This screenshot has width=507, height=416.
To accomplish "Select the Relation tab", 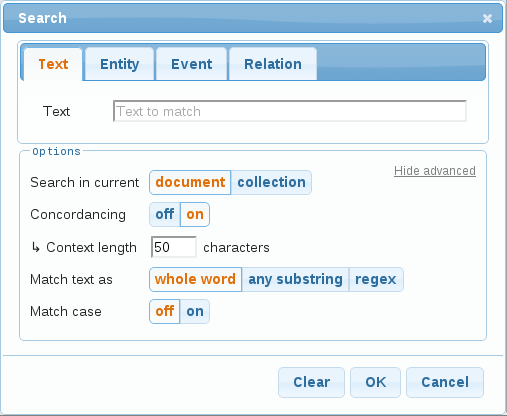I will pyautogui.click(x=273, y=64).
